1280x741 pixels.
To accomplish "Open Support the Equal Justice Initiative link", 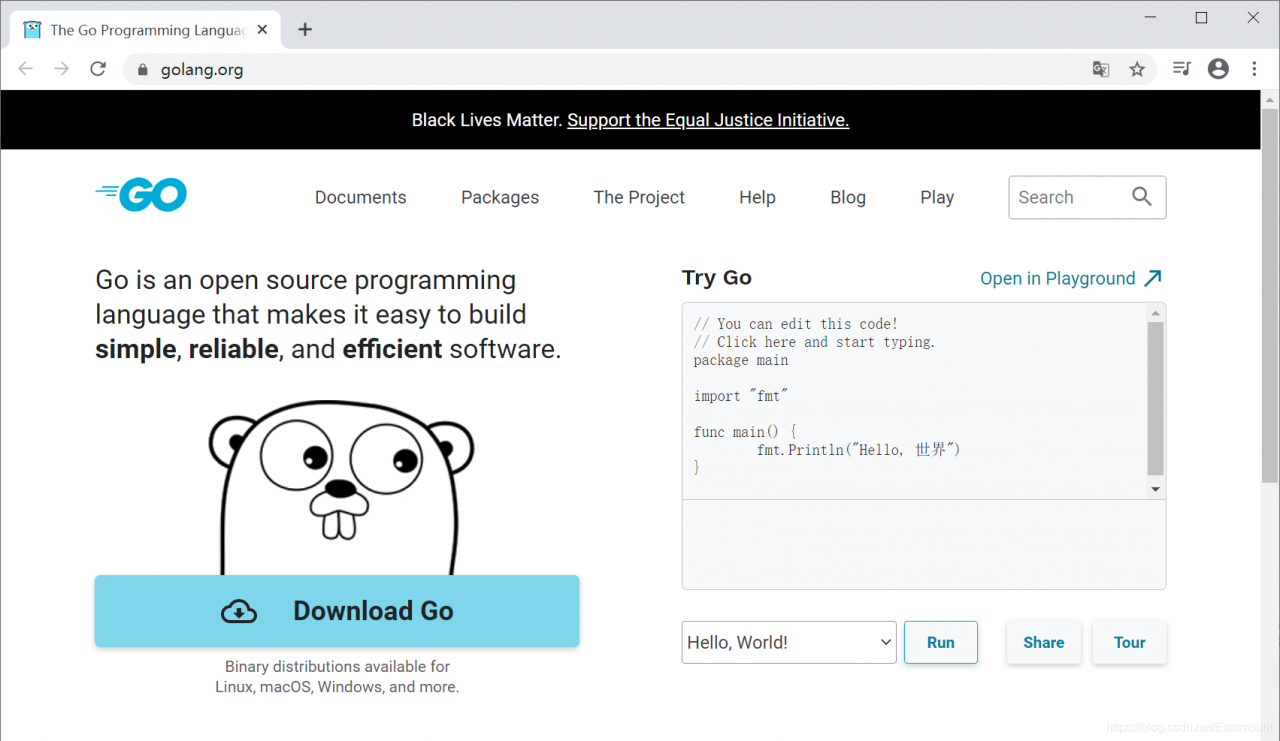I will coord(708,120).
